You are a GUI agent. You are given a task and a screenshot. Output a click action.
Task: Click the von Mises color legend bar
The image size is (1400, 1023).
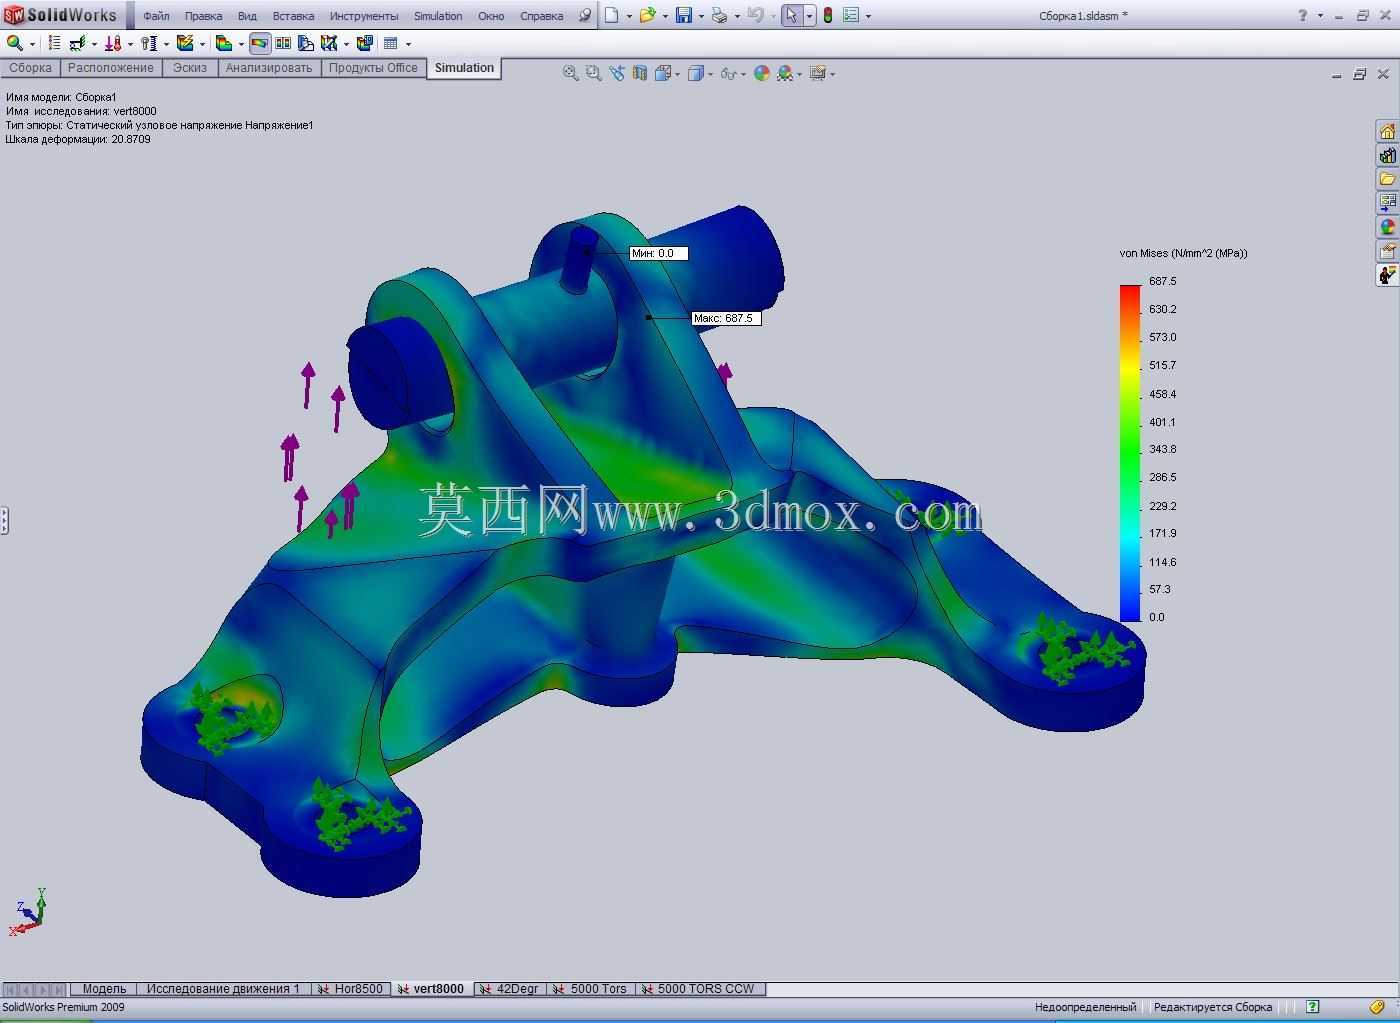(1130, 453)
